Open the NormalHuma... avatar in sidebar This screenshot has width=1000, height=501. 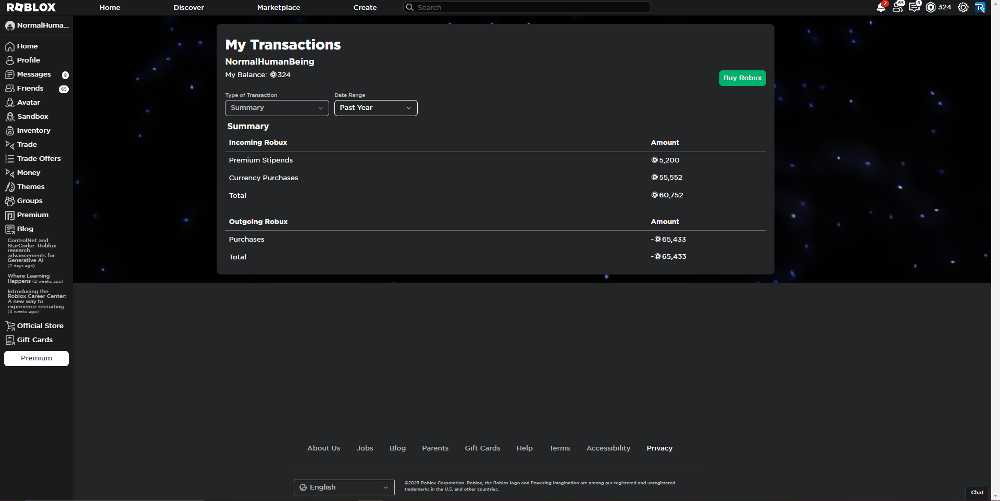click(x=10, y=25)
